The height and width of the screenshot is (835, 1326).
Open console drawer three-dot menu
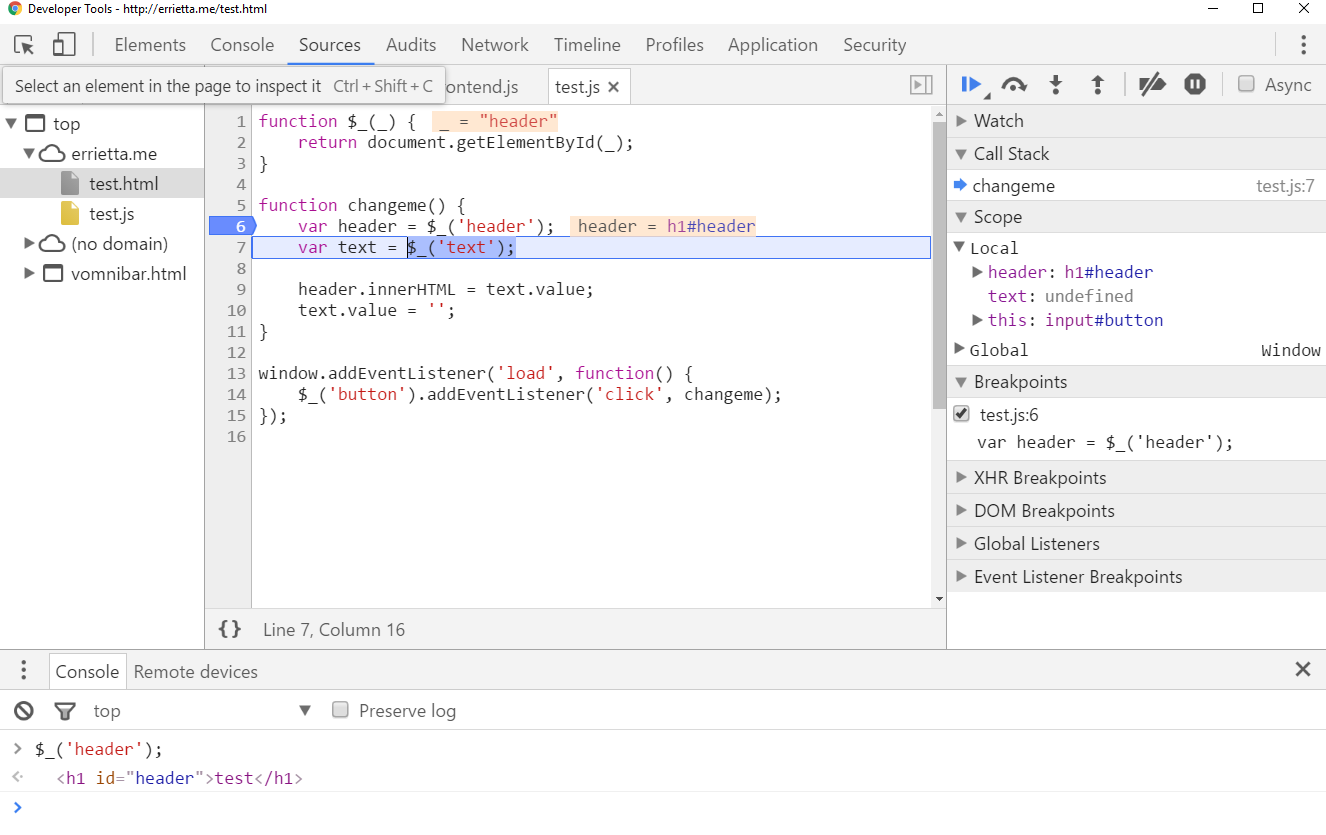pyautogui.click(x=24, y=670)
